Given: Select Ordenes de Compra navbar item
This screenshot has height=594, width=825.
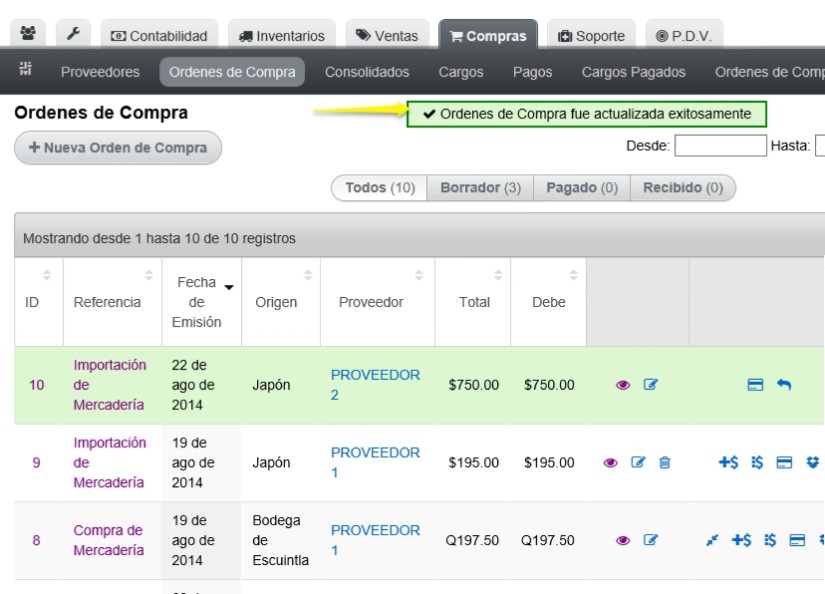Looking at the screenshot, I should (x=232, y=72).
